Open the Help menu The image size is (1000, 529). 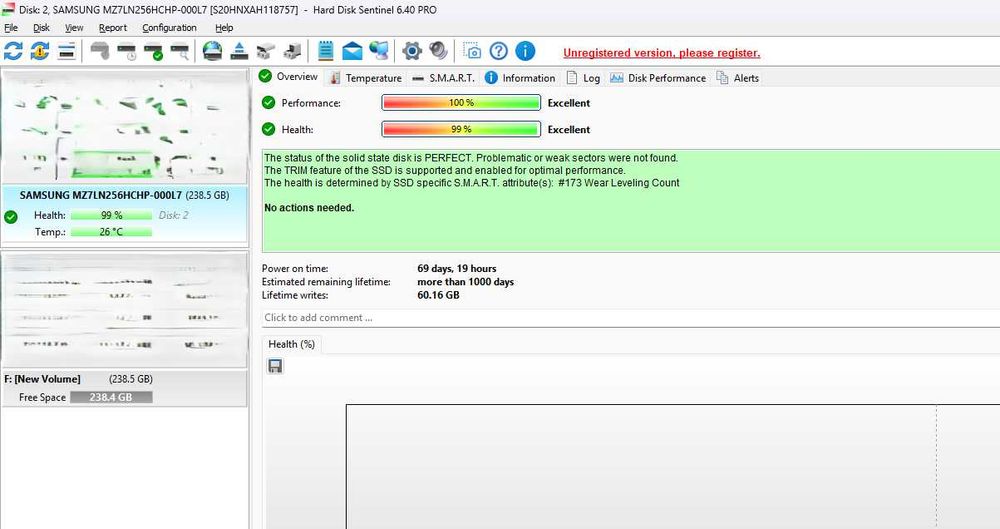pos(224,27)
